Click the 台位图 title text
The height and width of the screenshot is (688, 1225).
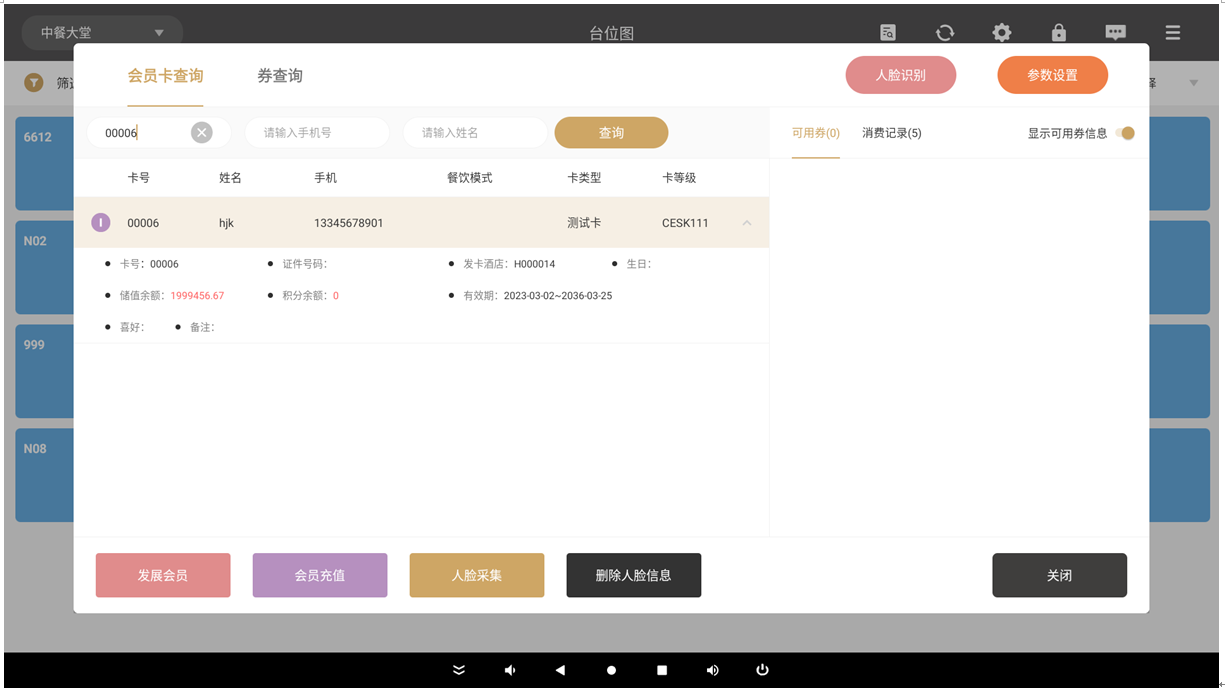pyautogui.click(x=612, y=33)
